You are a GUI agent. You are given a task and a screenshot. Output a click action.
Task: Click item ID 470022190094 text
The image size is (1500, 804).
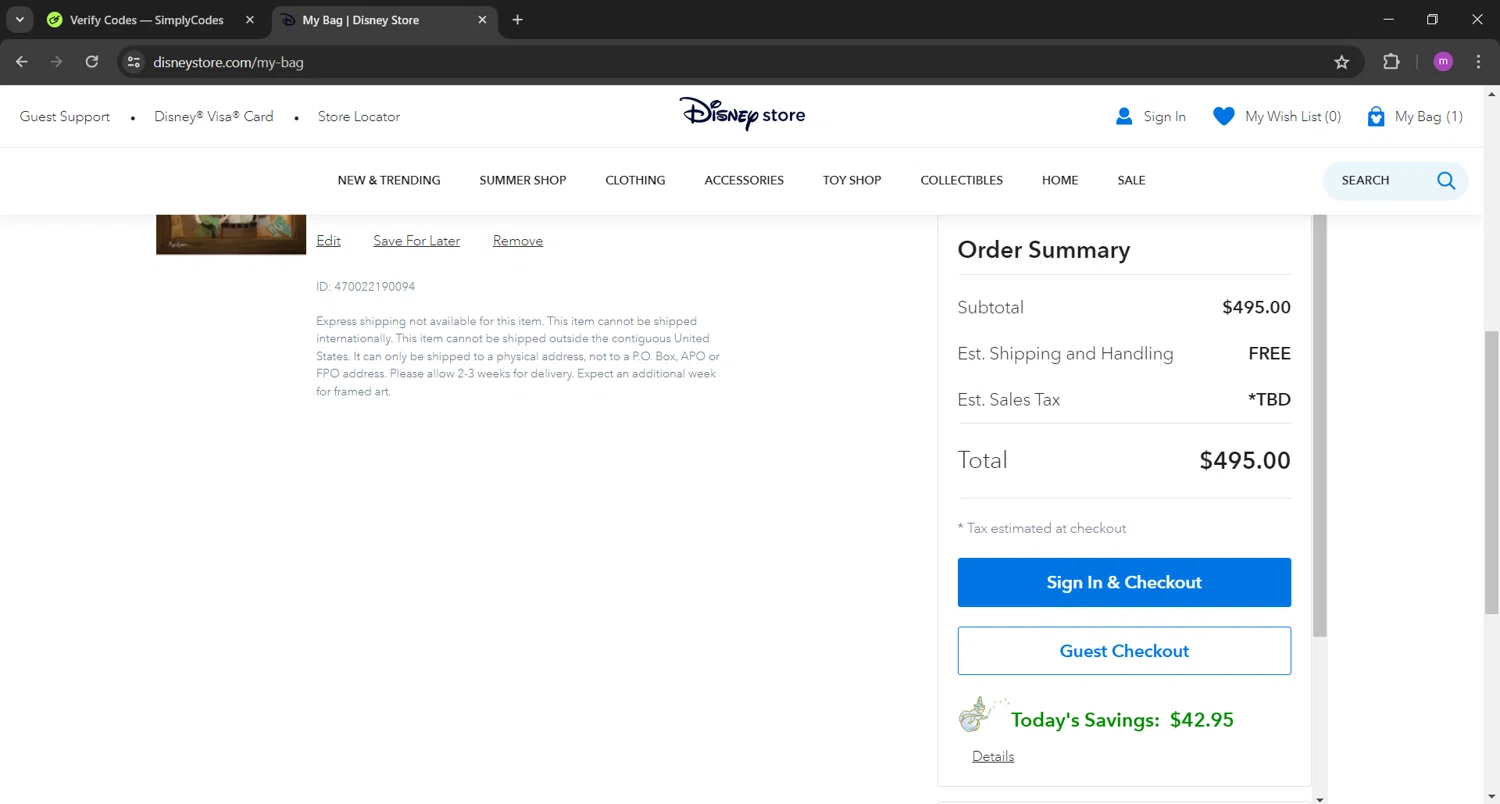[x=366, y=287]
